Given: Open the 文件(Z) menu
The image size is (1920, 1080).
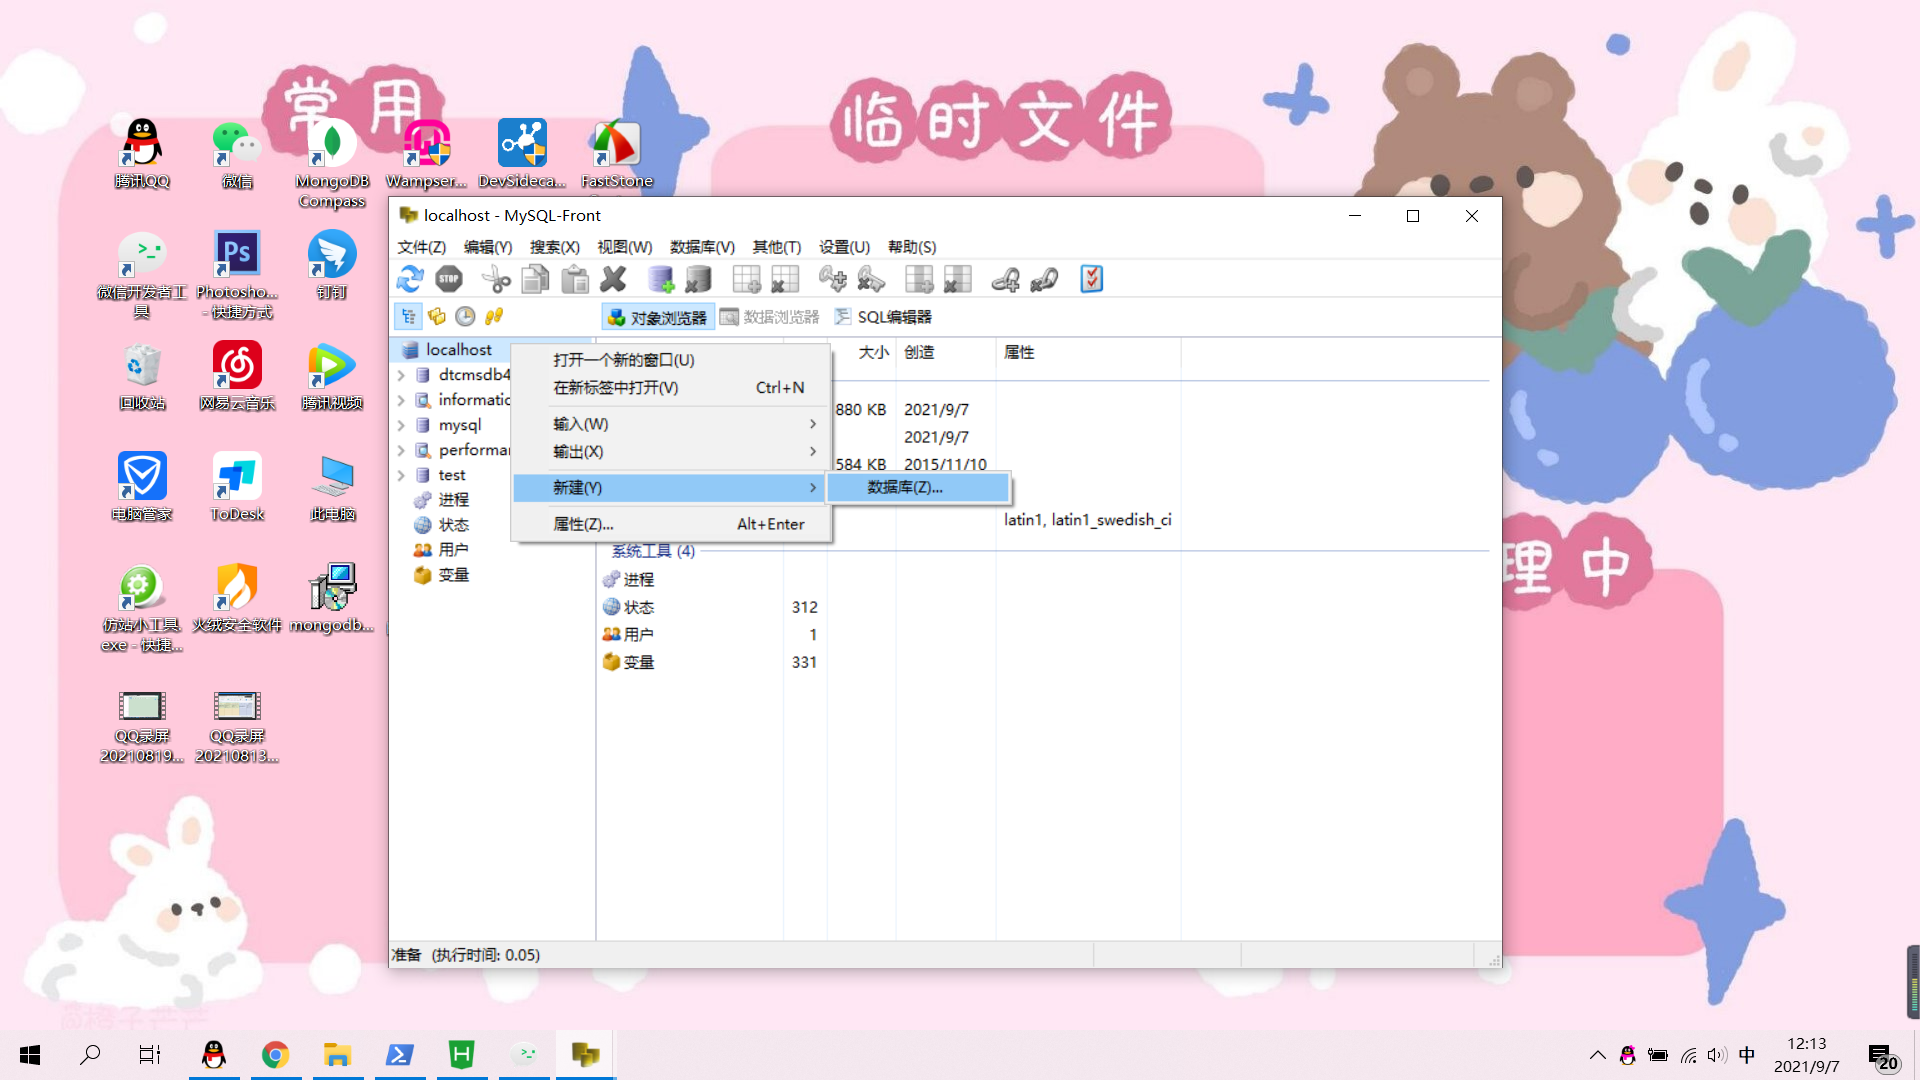Looking at the screenshot, I should coord(422,247).
